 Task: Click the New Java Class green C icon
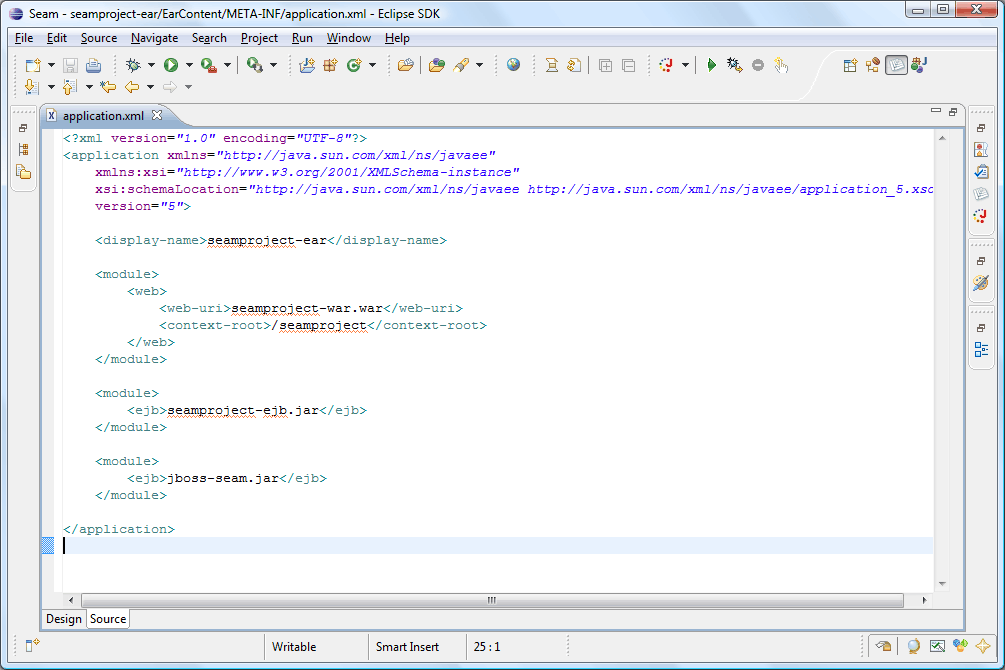click(354, 65)
